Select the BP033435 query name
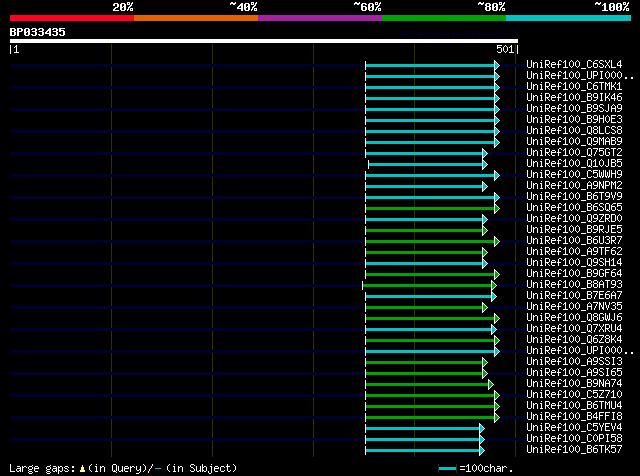Viewport: 640px width, 476px height. (x=38, y=32)
